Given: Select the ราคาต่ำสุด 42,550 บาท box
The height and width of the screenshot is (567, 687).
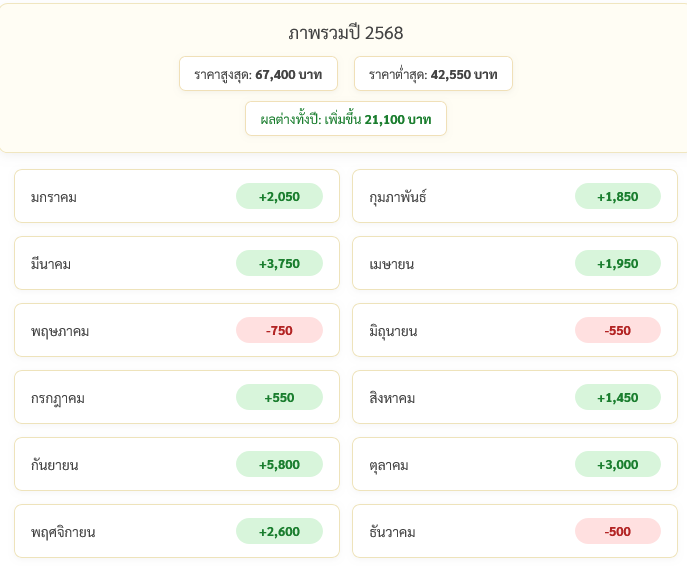Looking at the screenshot, I should [x=433, y=74].
